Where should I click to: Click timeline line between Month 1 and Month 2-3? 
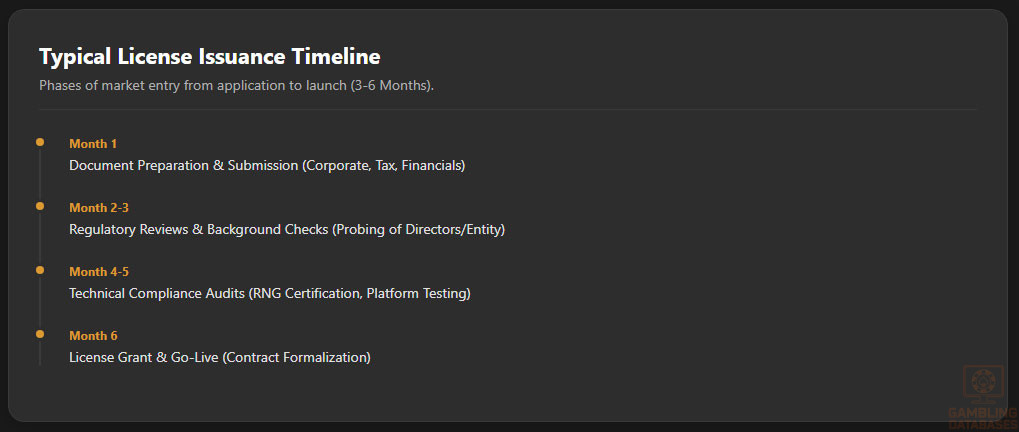40,175
